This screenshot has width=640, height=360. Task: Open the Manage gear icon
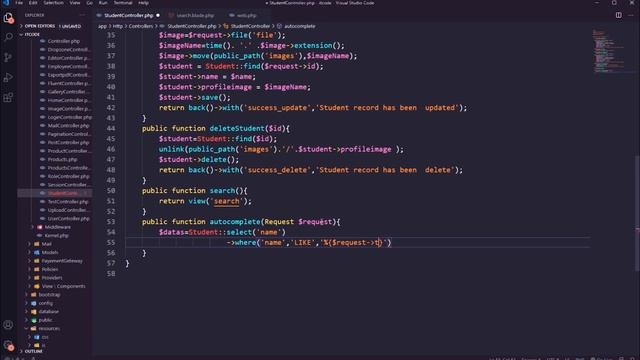tap(8, 345)
